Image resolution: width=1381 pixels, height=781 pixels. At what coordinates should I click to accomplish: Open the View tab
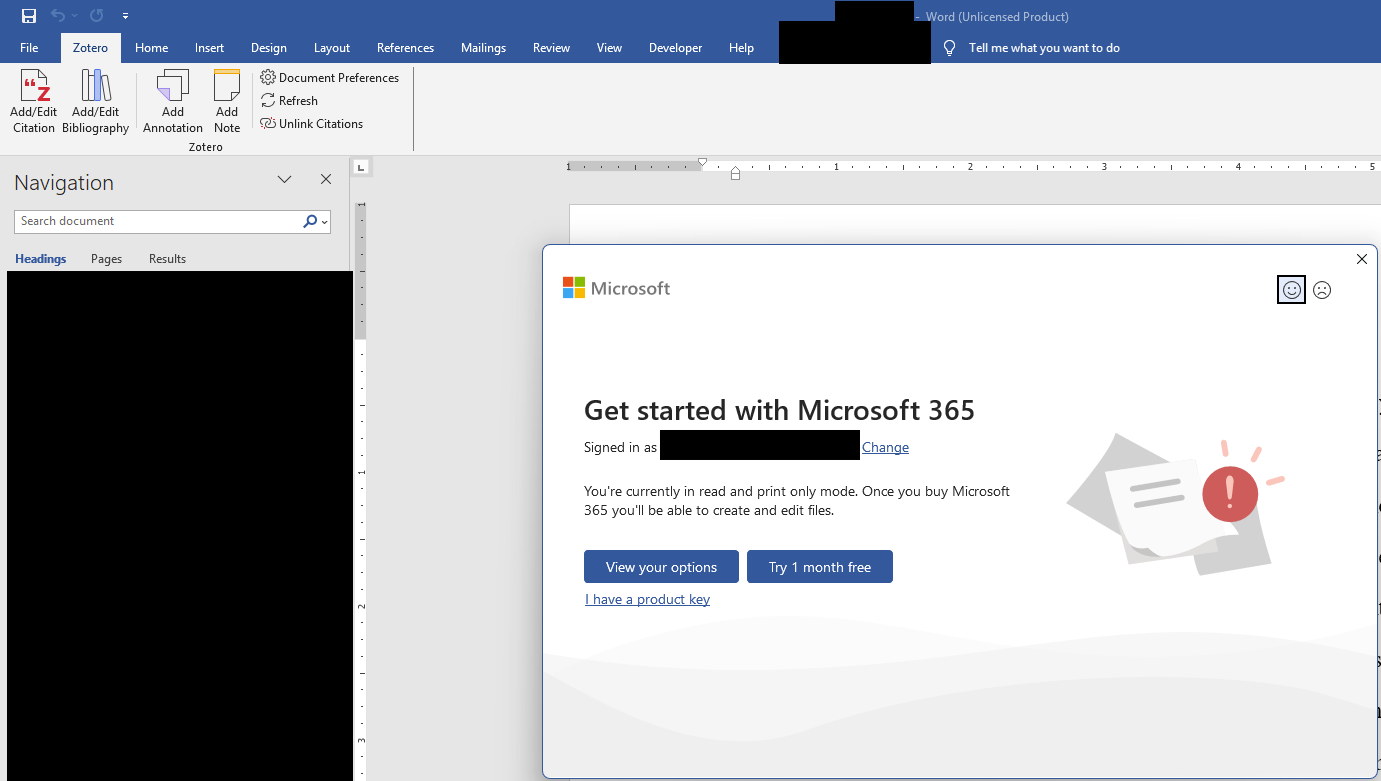(609, 47)
